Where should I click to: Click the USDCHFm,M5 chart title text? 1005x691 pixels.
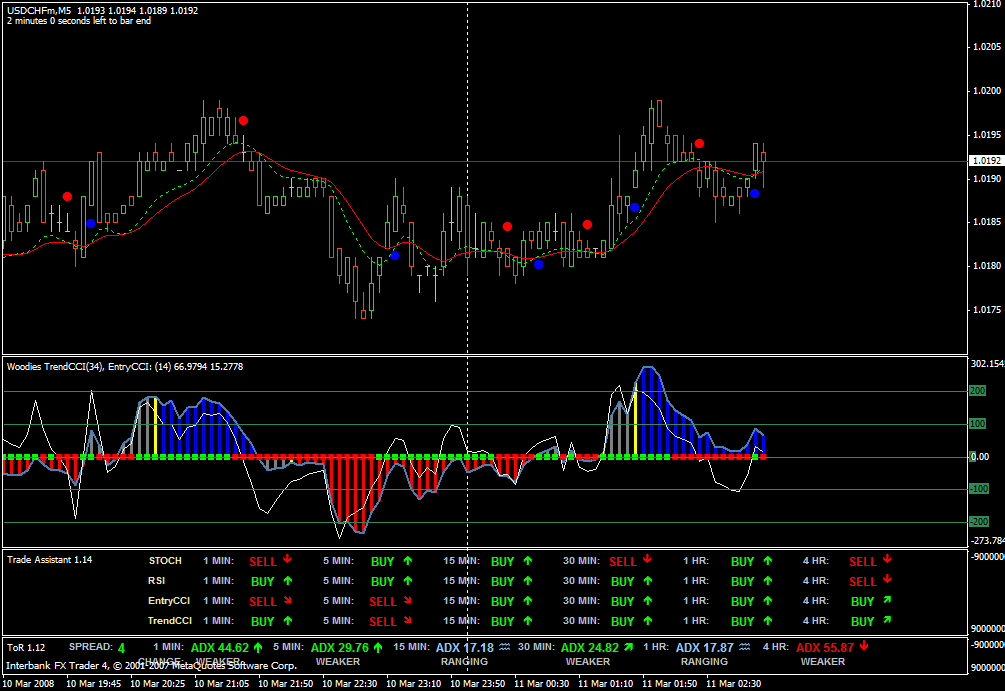pos(39,11)
